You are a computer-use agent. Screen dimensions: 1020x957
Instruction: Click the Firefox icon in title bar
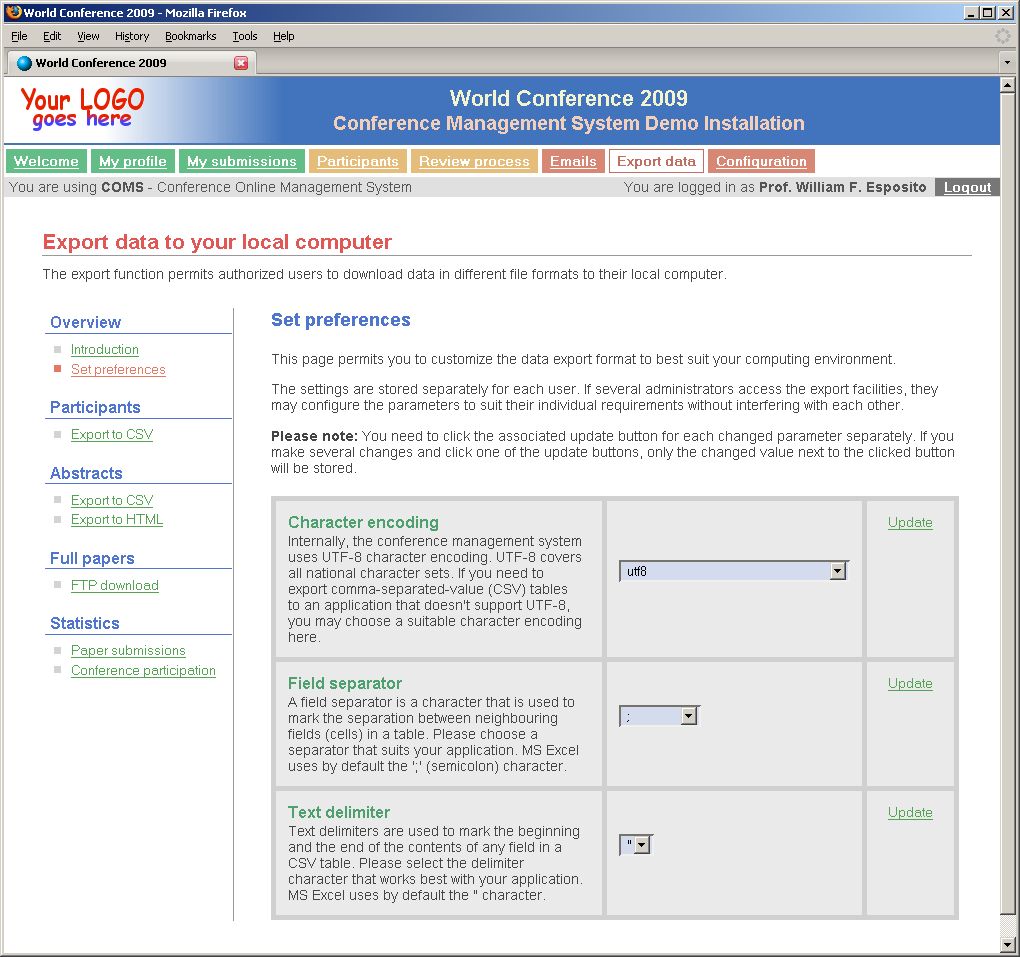[13, 12]
